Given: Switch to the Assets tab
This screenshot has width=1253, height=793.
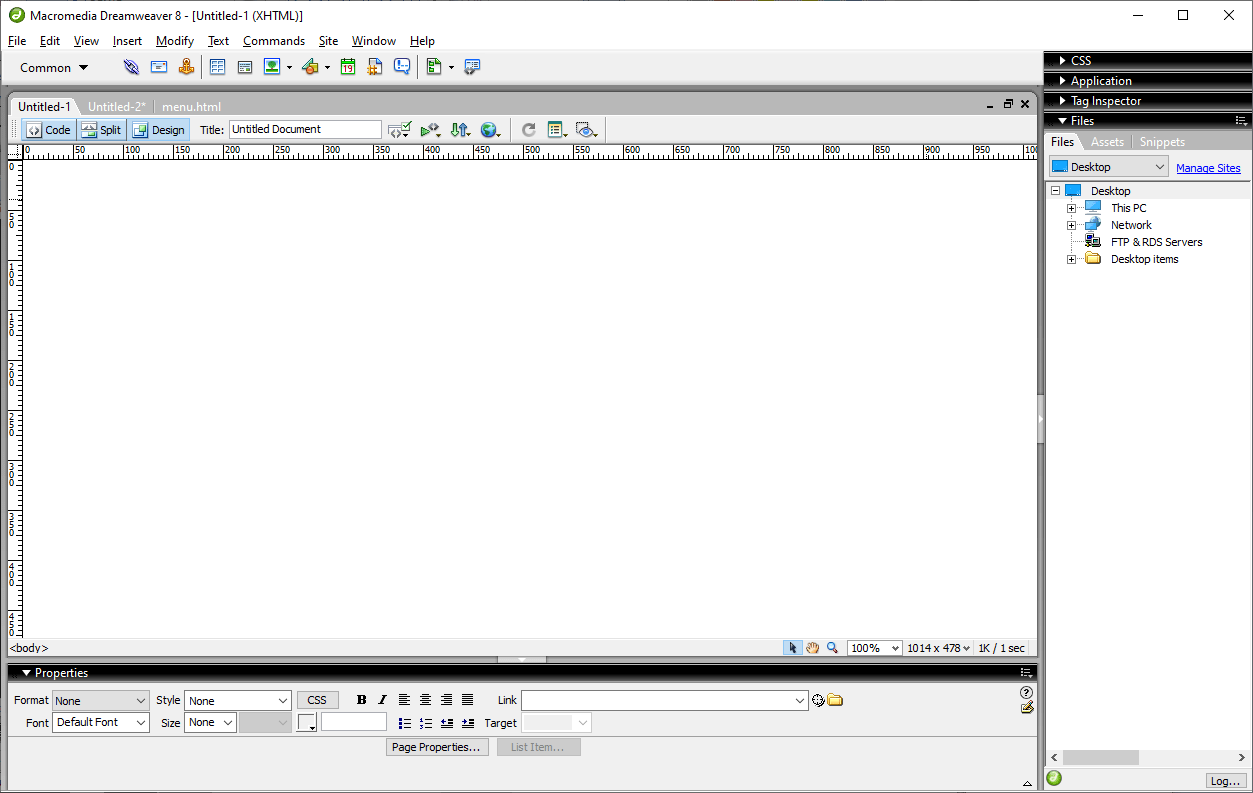Looking at the screenshot, I should coord(1107,142).
